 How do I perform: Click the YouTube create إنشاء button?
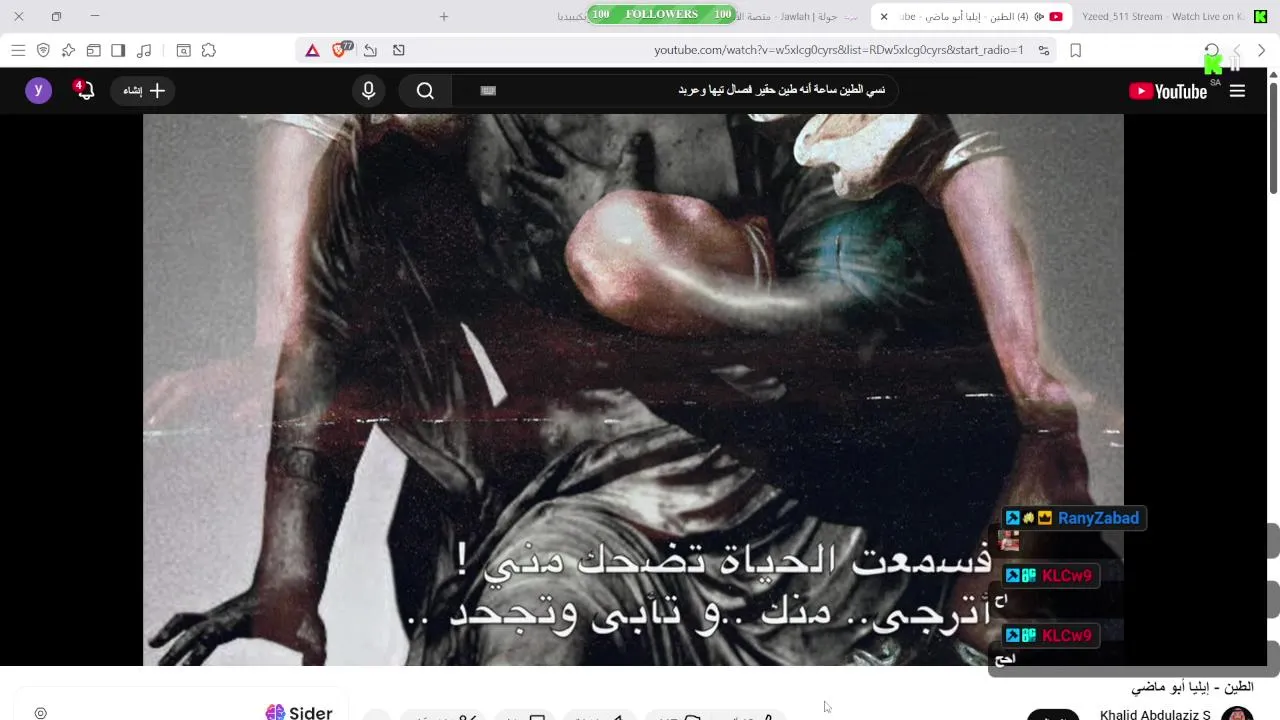pos(143,90)
